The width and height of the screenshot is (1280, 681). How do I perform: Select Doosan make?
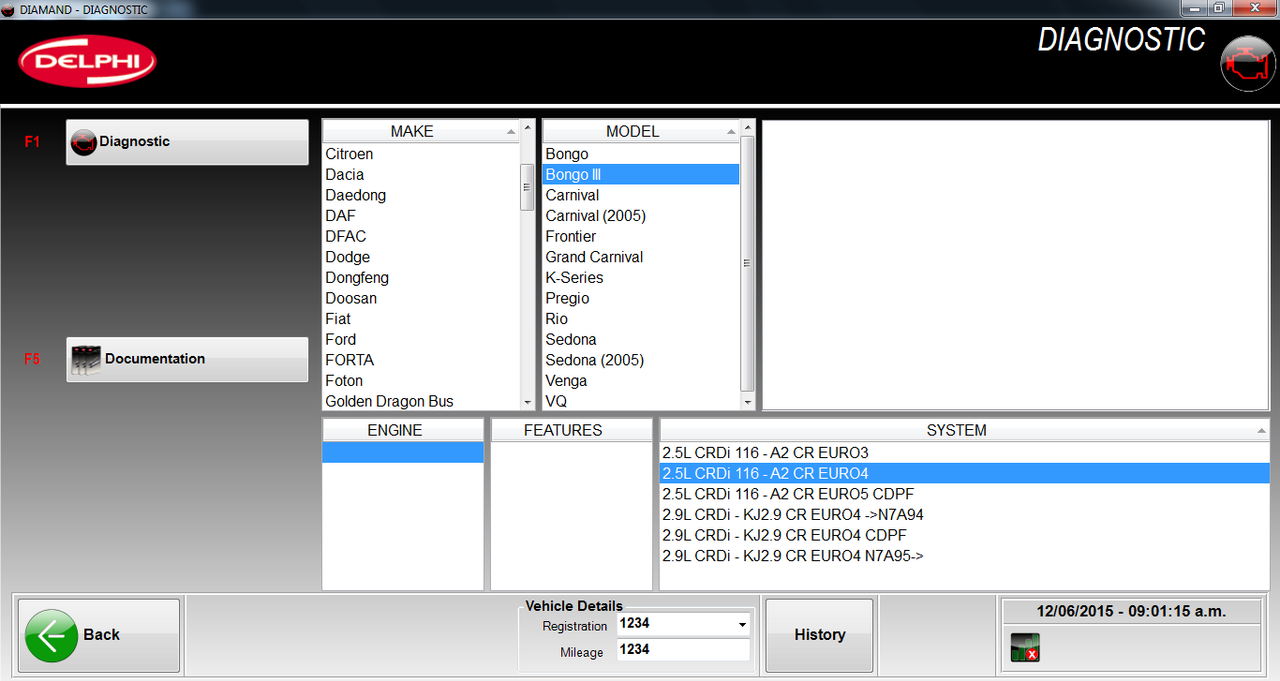click(x=421, y=298)
